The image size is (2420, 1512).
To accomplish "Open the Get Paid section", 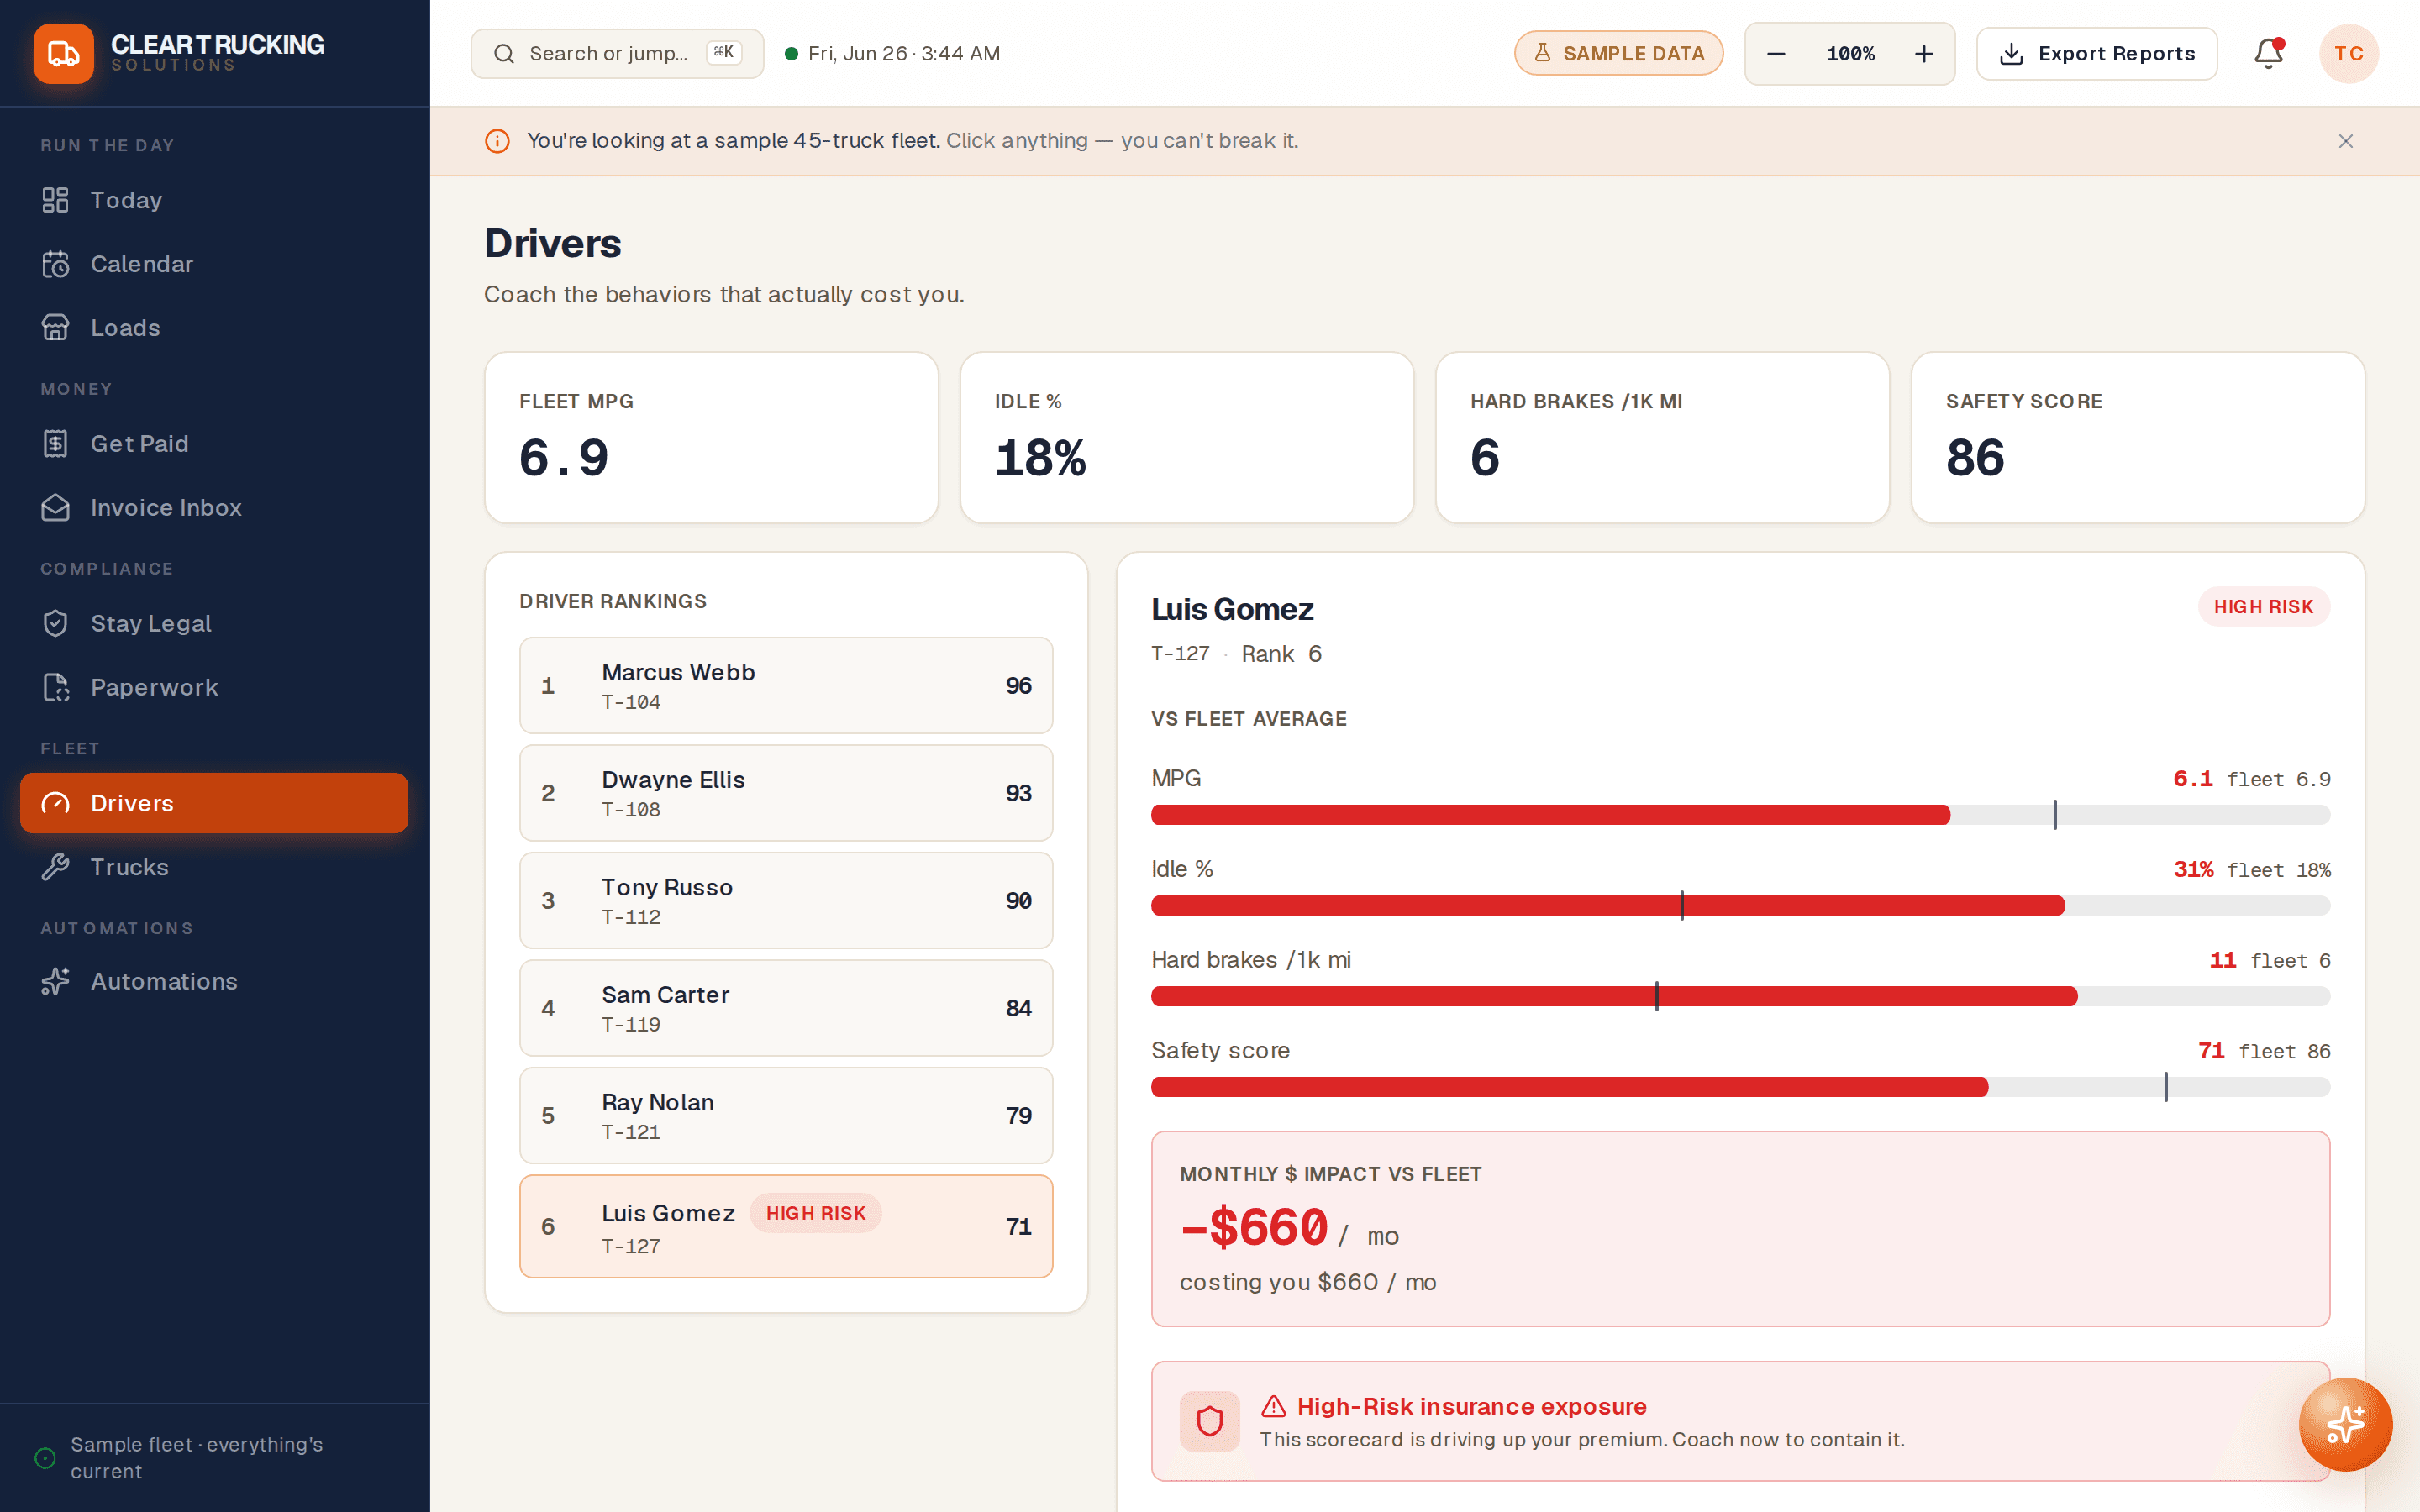I will (x=214, y=444).
